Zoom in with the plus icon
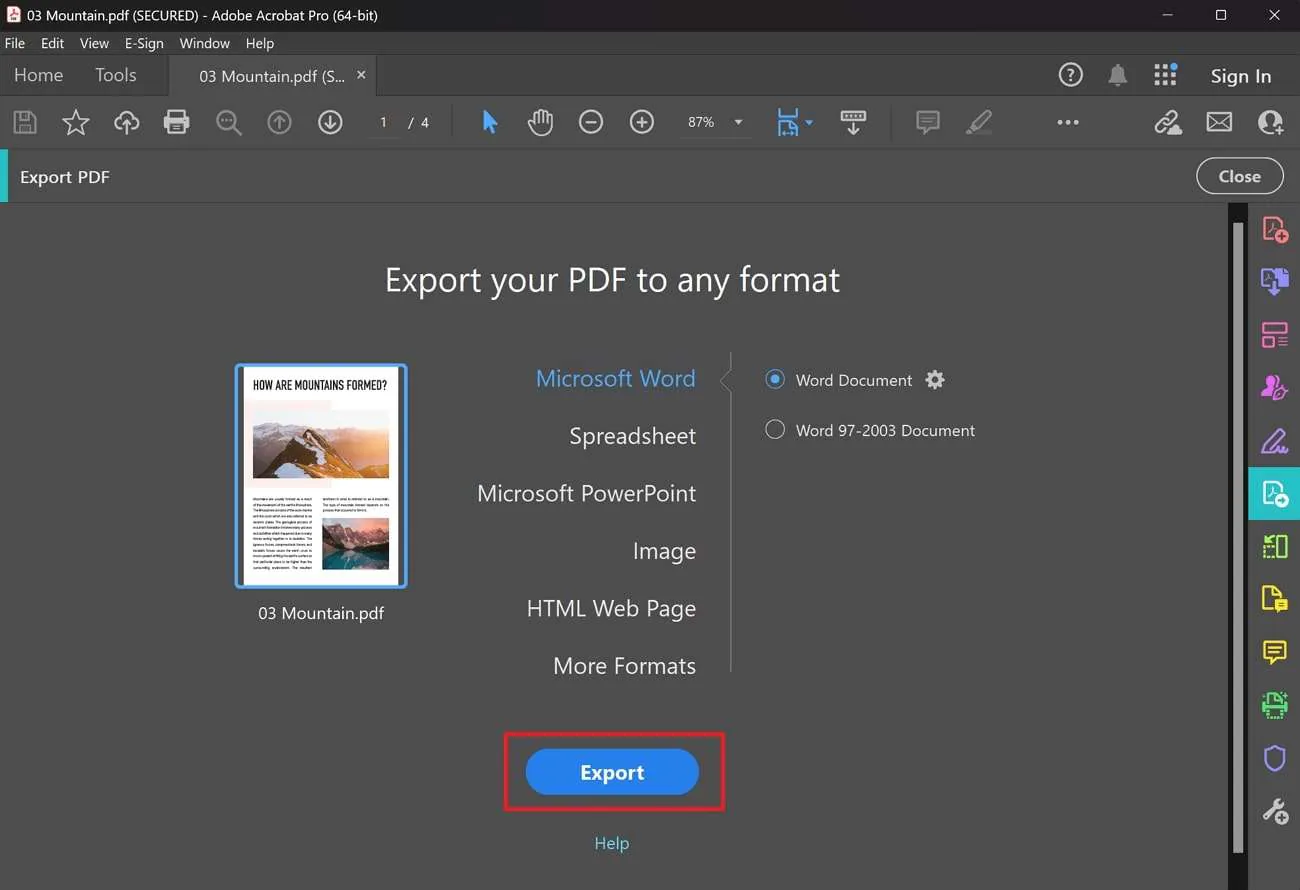 point(642,122)
